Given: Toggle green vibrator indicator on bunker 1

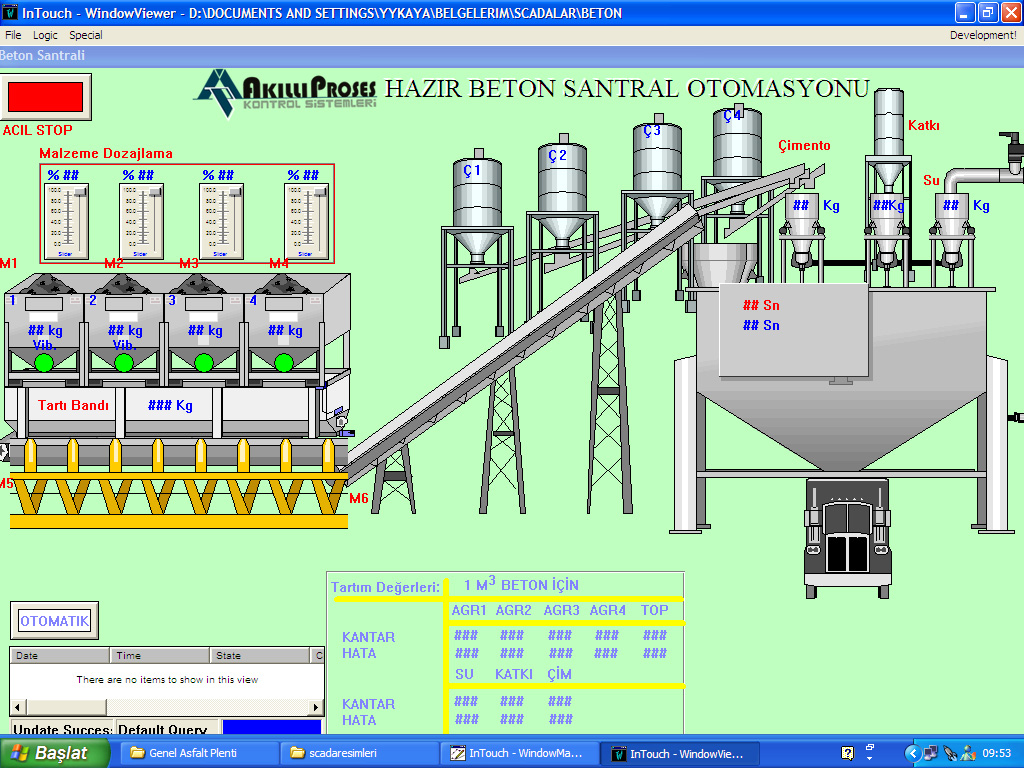Looking at the screenshot, I should coord(43,362).
